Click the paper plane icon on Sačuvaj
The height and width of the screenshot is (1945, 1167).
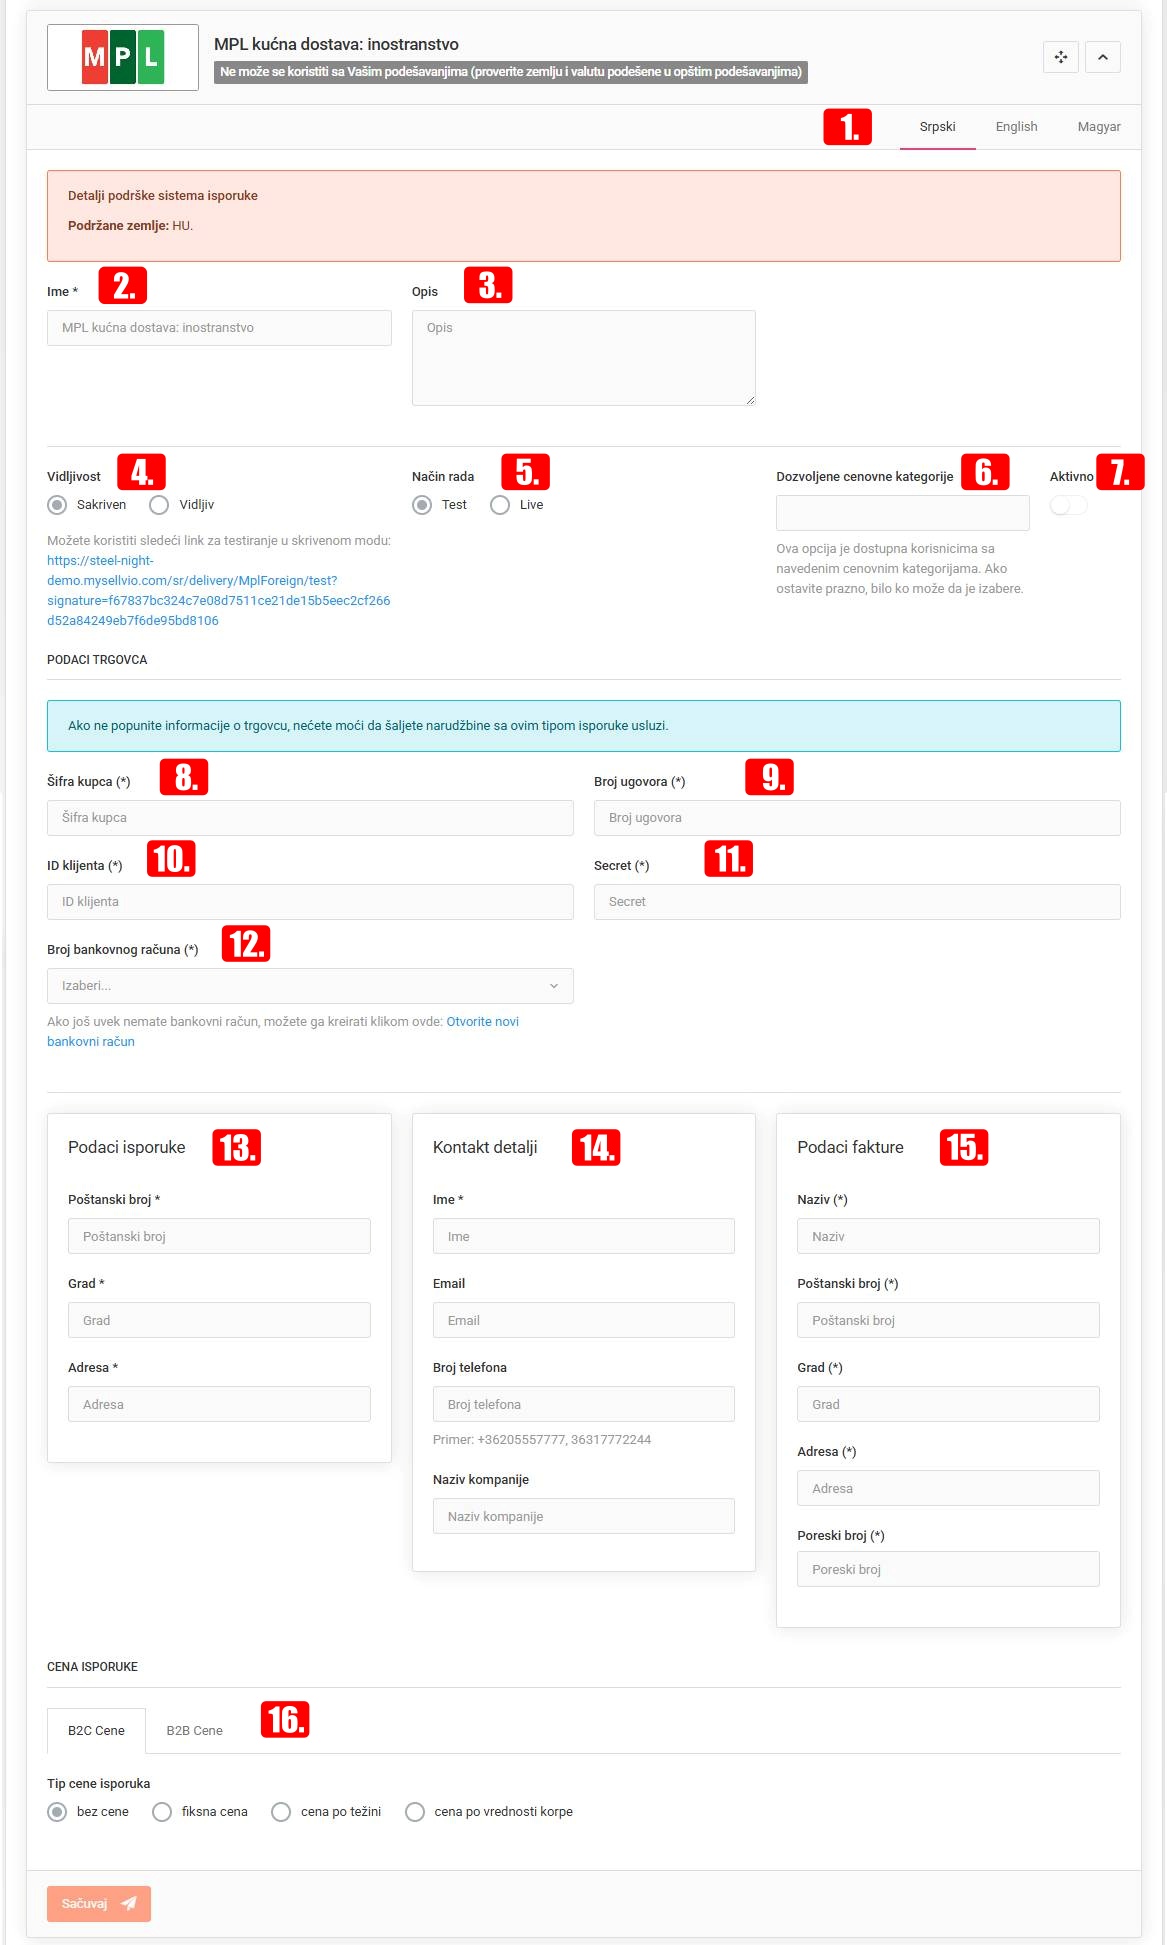click(x=129, y=1903)
